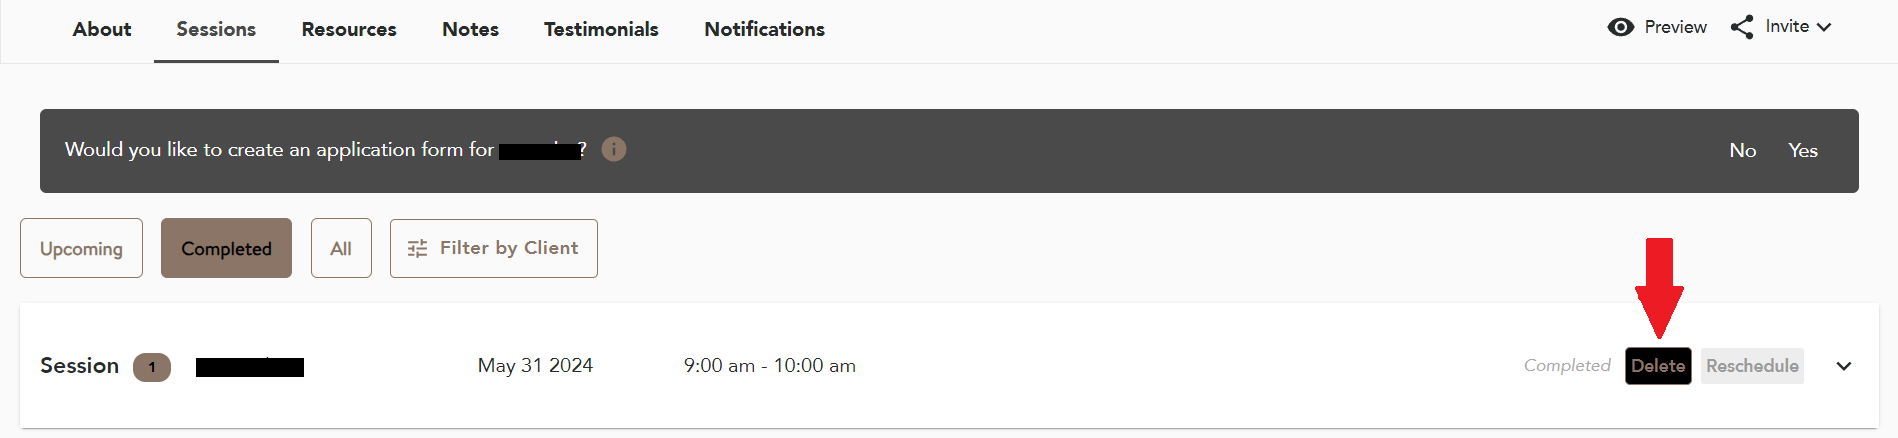1898x438 pixels.
Task: Click the filter sliders icon
Action: point(417,248)
